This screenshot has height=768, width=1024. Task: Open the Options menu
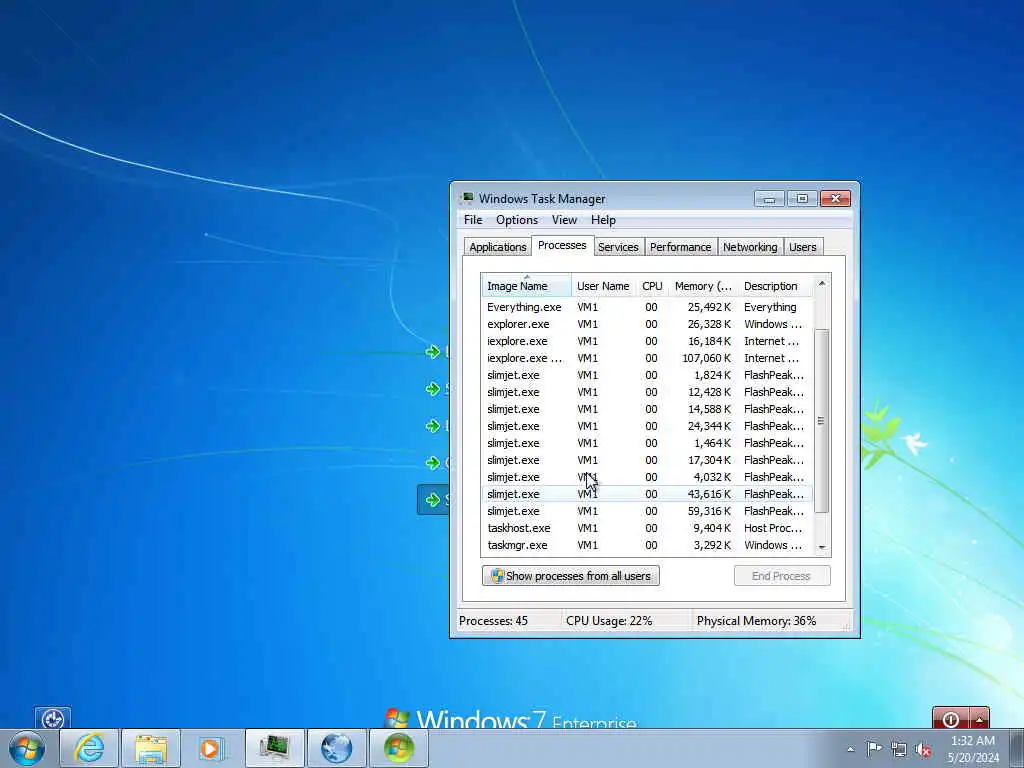coord(517,220)
